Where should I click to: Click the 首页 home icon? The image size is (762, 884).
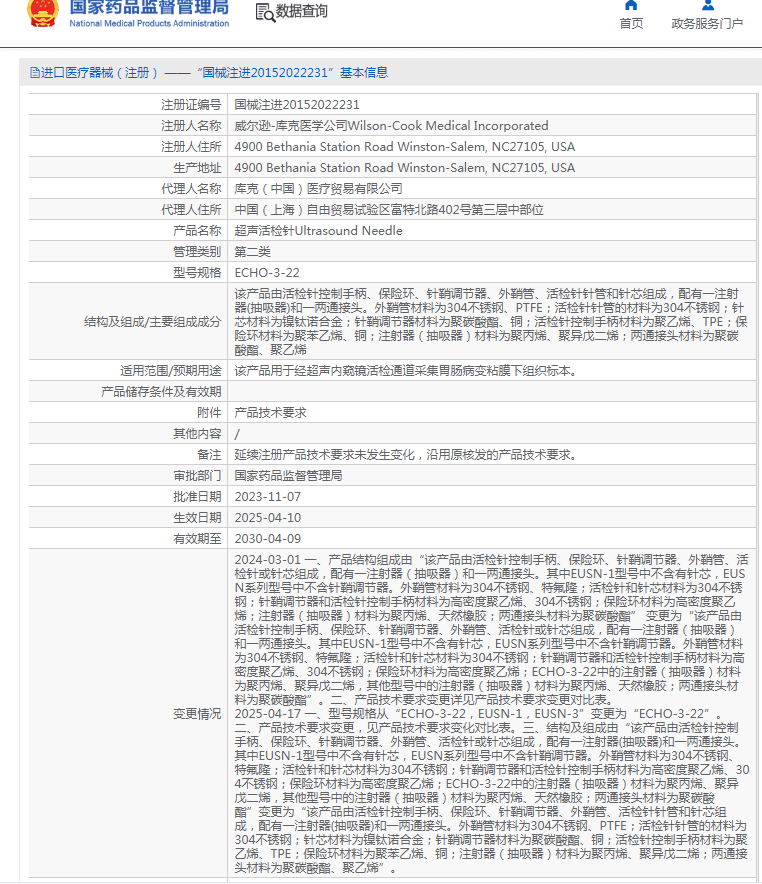click(631, 5)
